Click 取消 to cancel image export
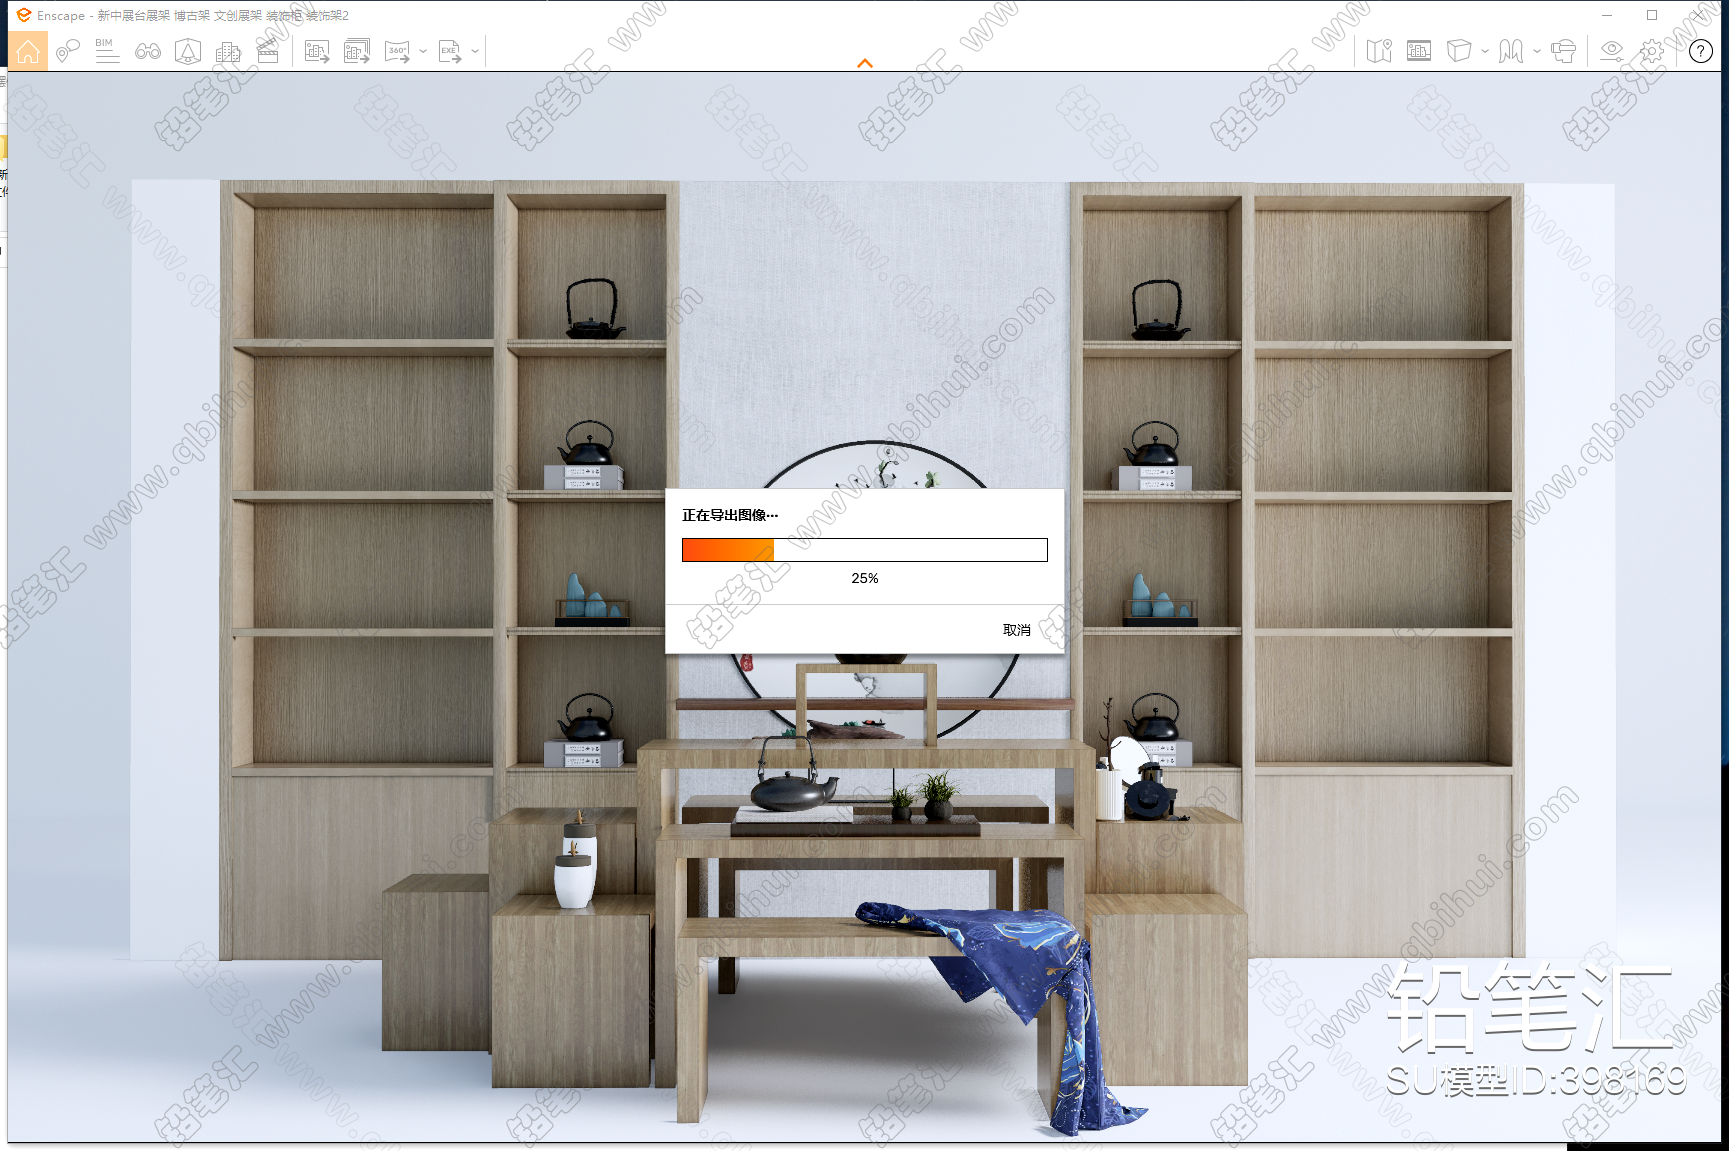1729x1151 pixels. tap(1017, 630)
